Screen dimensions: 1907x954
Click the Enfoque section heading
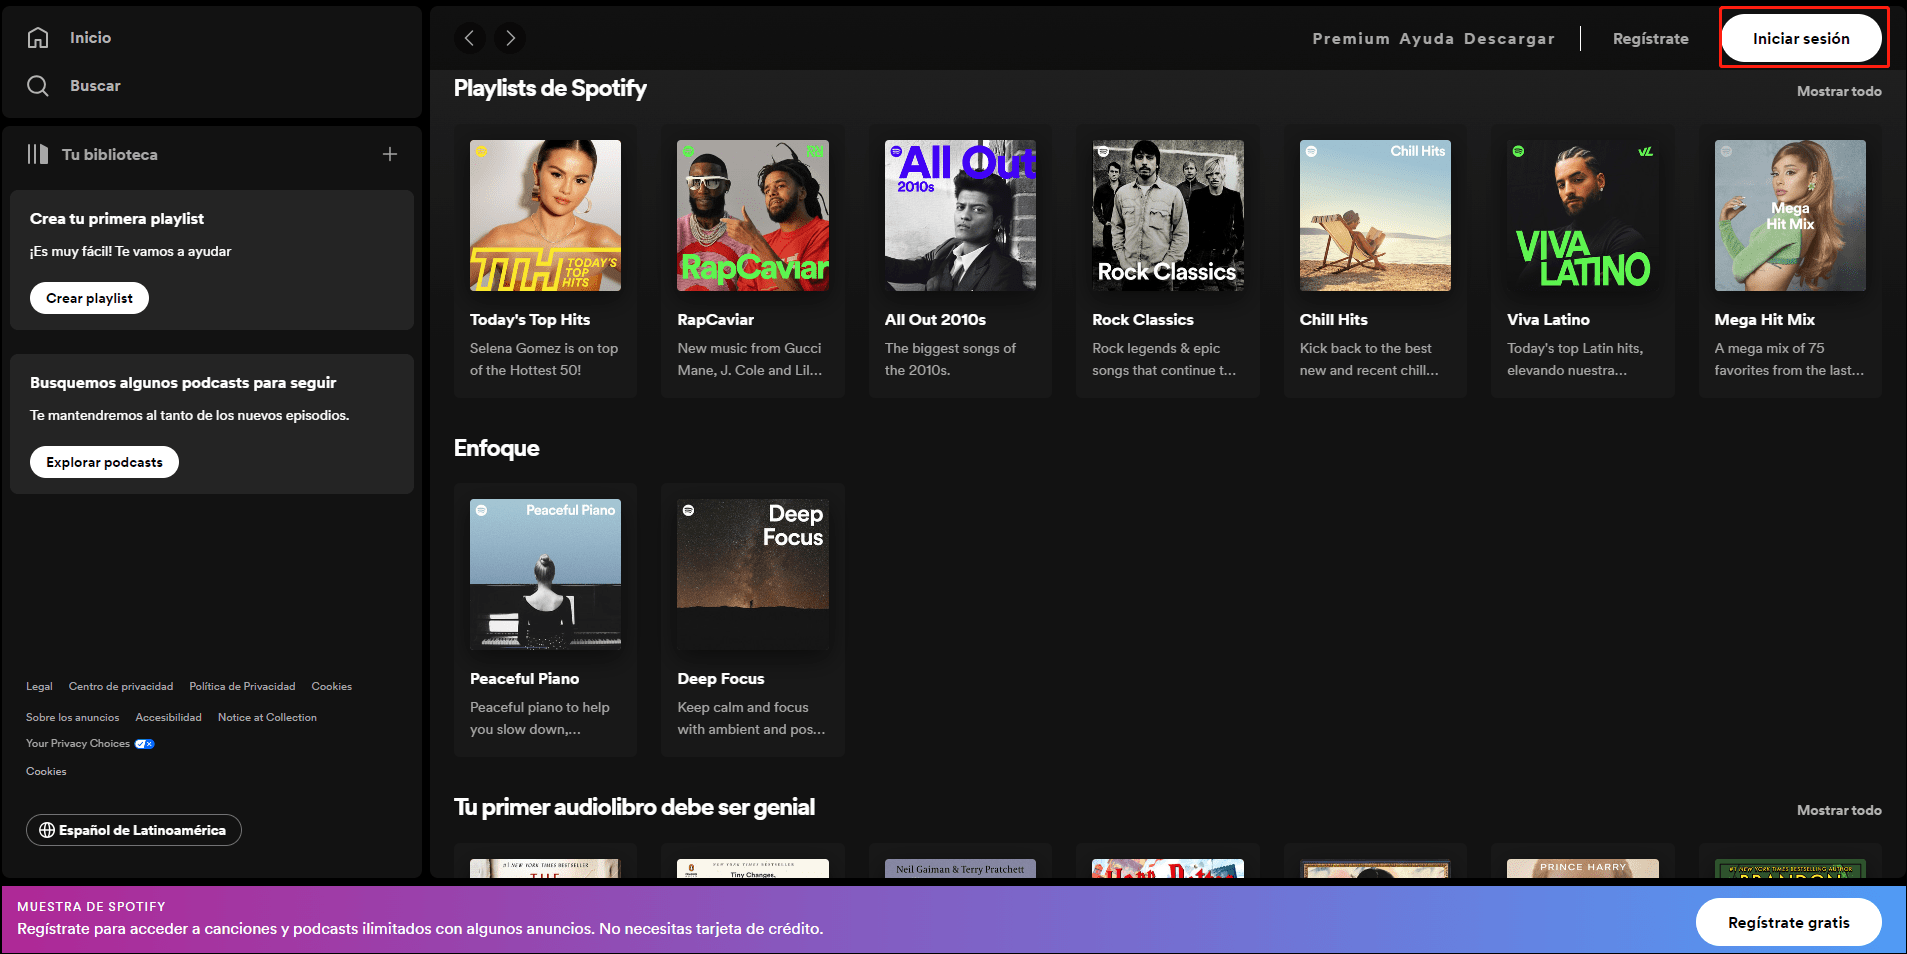click(496, 448)
